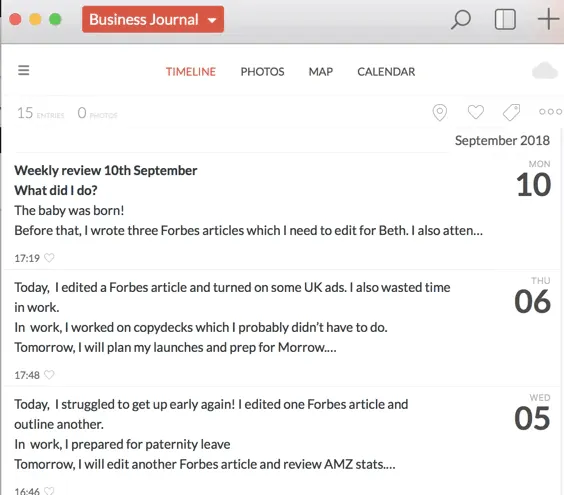Open the search magnifier icon

(460, 19)
